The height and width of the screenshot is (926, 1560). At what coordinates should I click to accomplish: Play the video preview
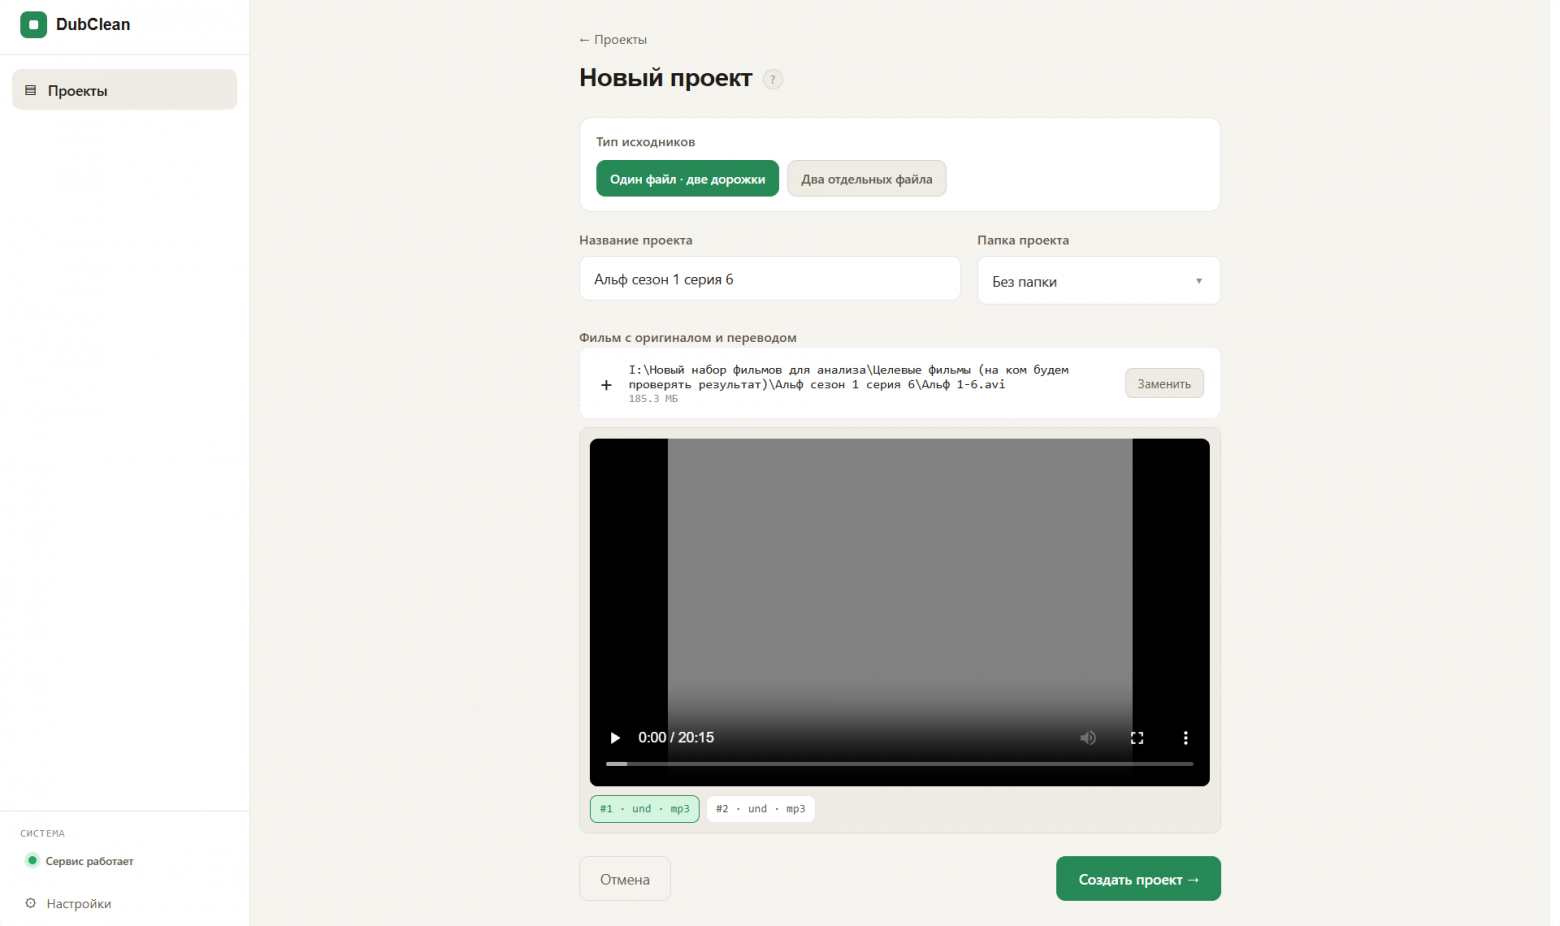(x=615, y=738)
